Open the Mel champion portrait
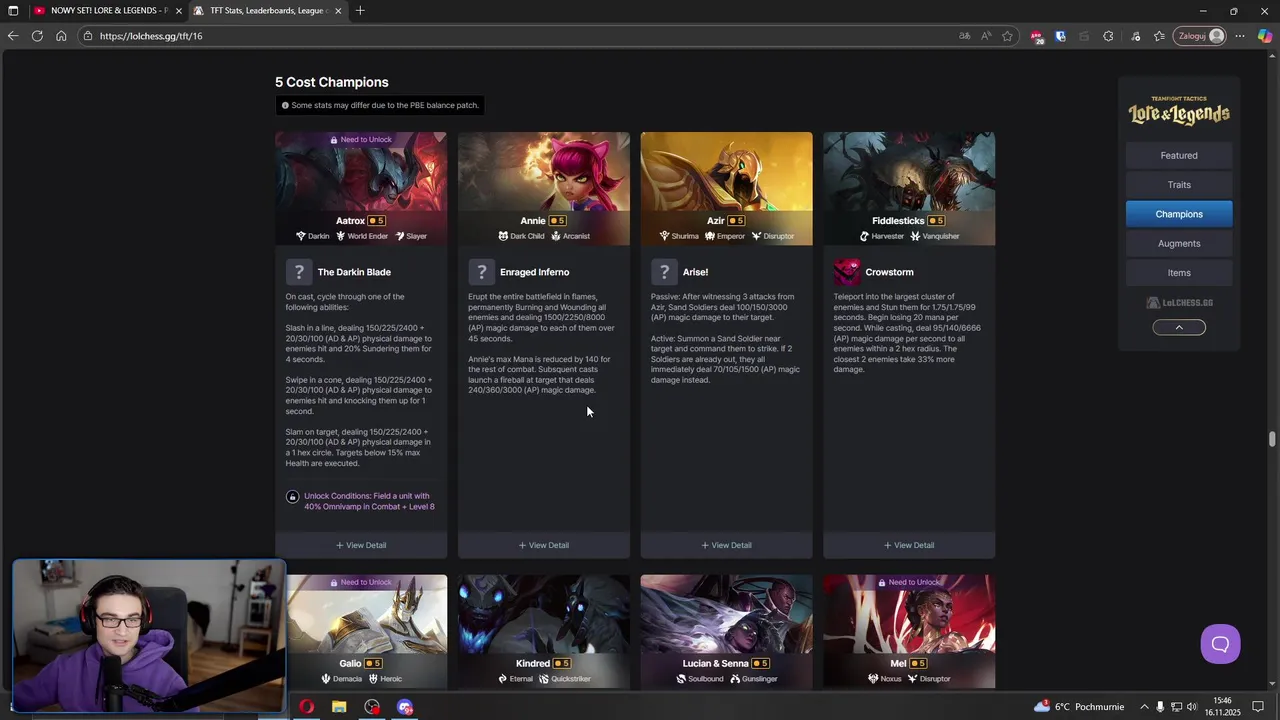Image resolution: width=1280 pixels, height=720 pixels. tap(909, 614)
